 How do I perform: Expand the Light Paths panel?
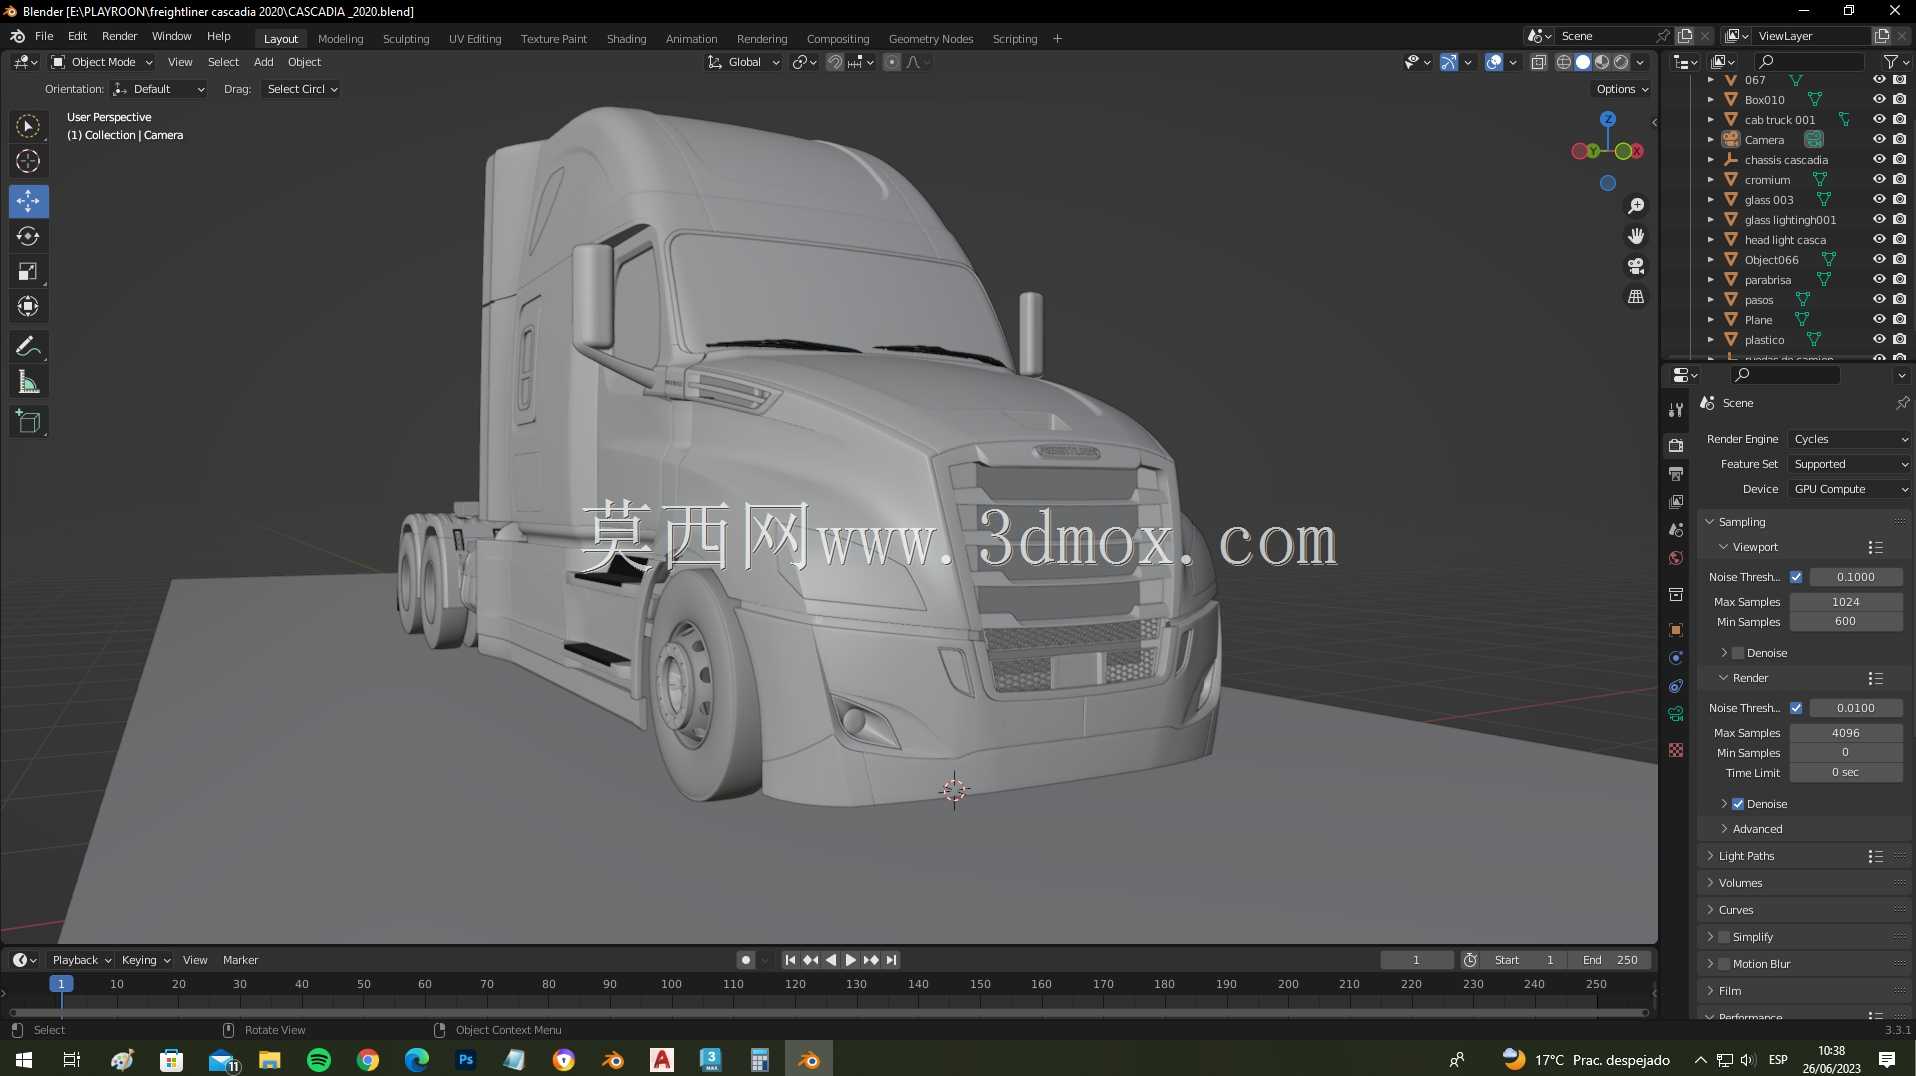(x=1746, y=856)
